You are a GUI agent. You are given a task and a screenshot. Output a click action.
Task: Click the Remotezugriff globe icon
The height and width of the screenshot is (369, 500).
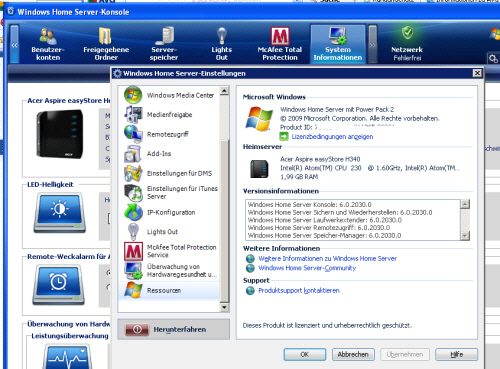pyautogui.click(x=133, y=134)
